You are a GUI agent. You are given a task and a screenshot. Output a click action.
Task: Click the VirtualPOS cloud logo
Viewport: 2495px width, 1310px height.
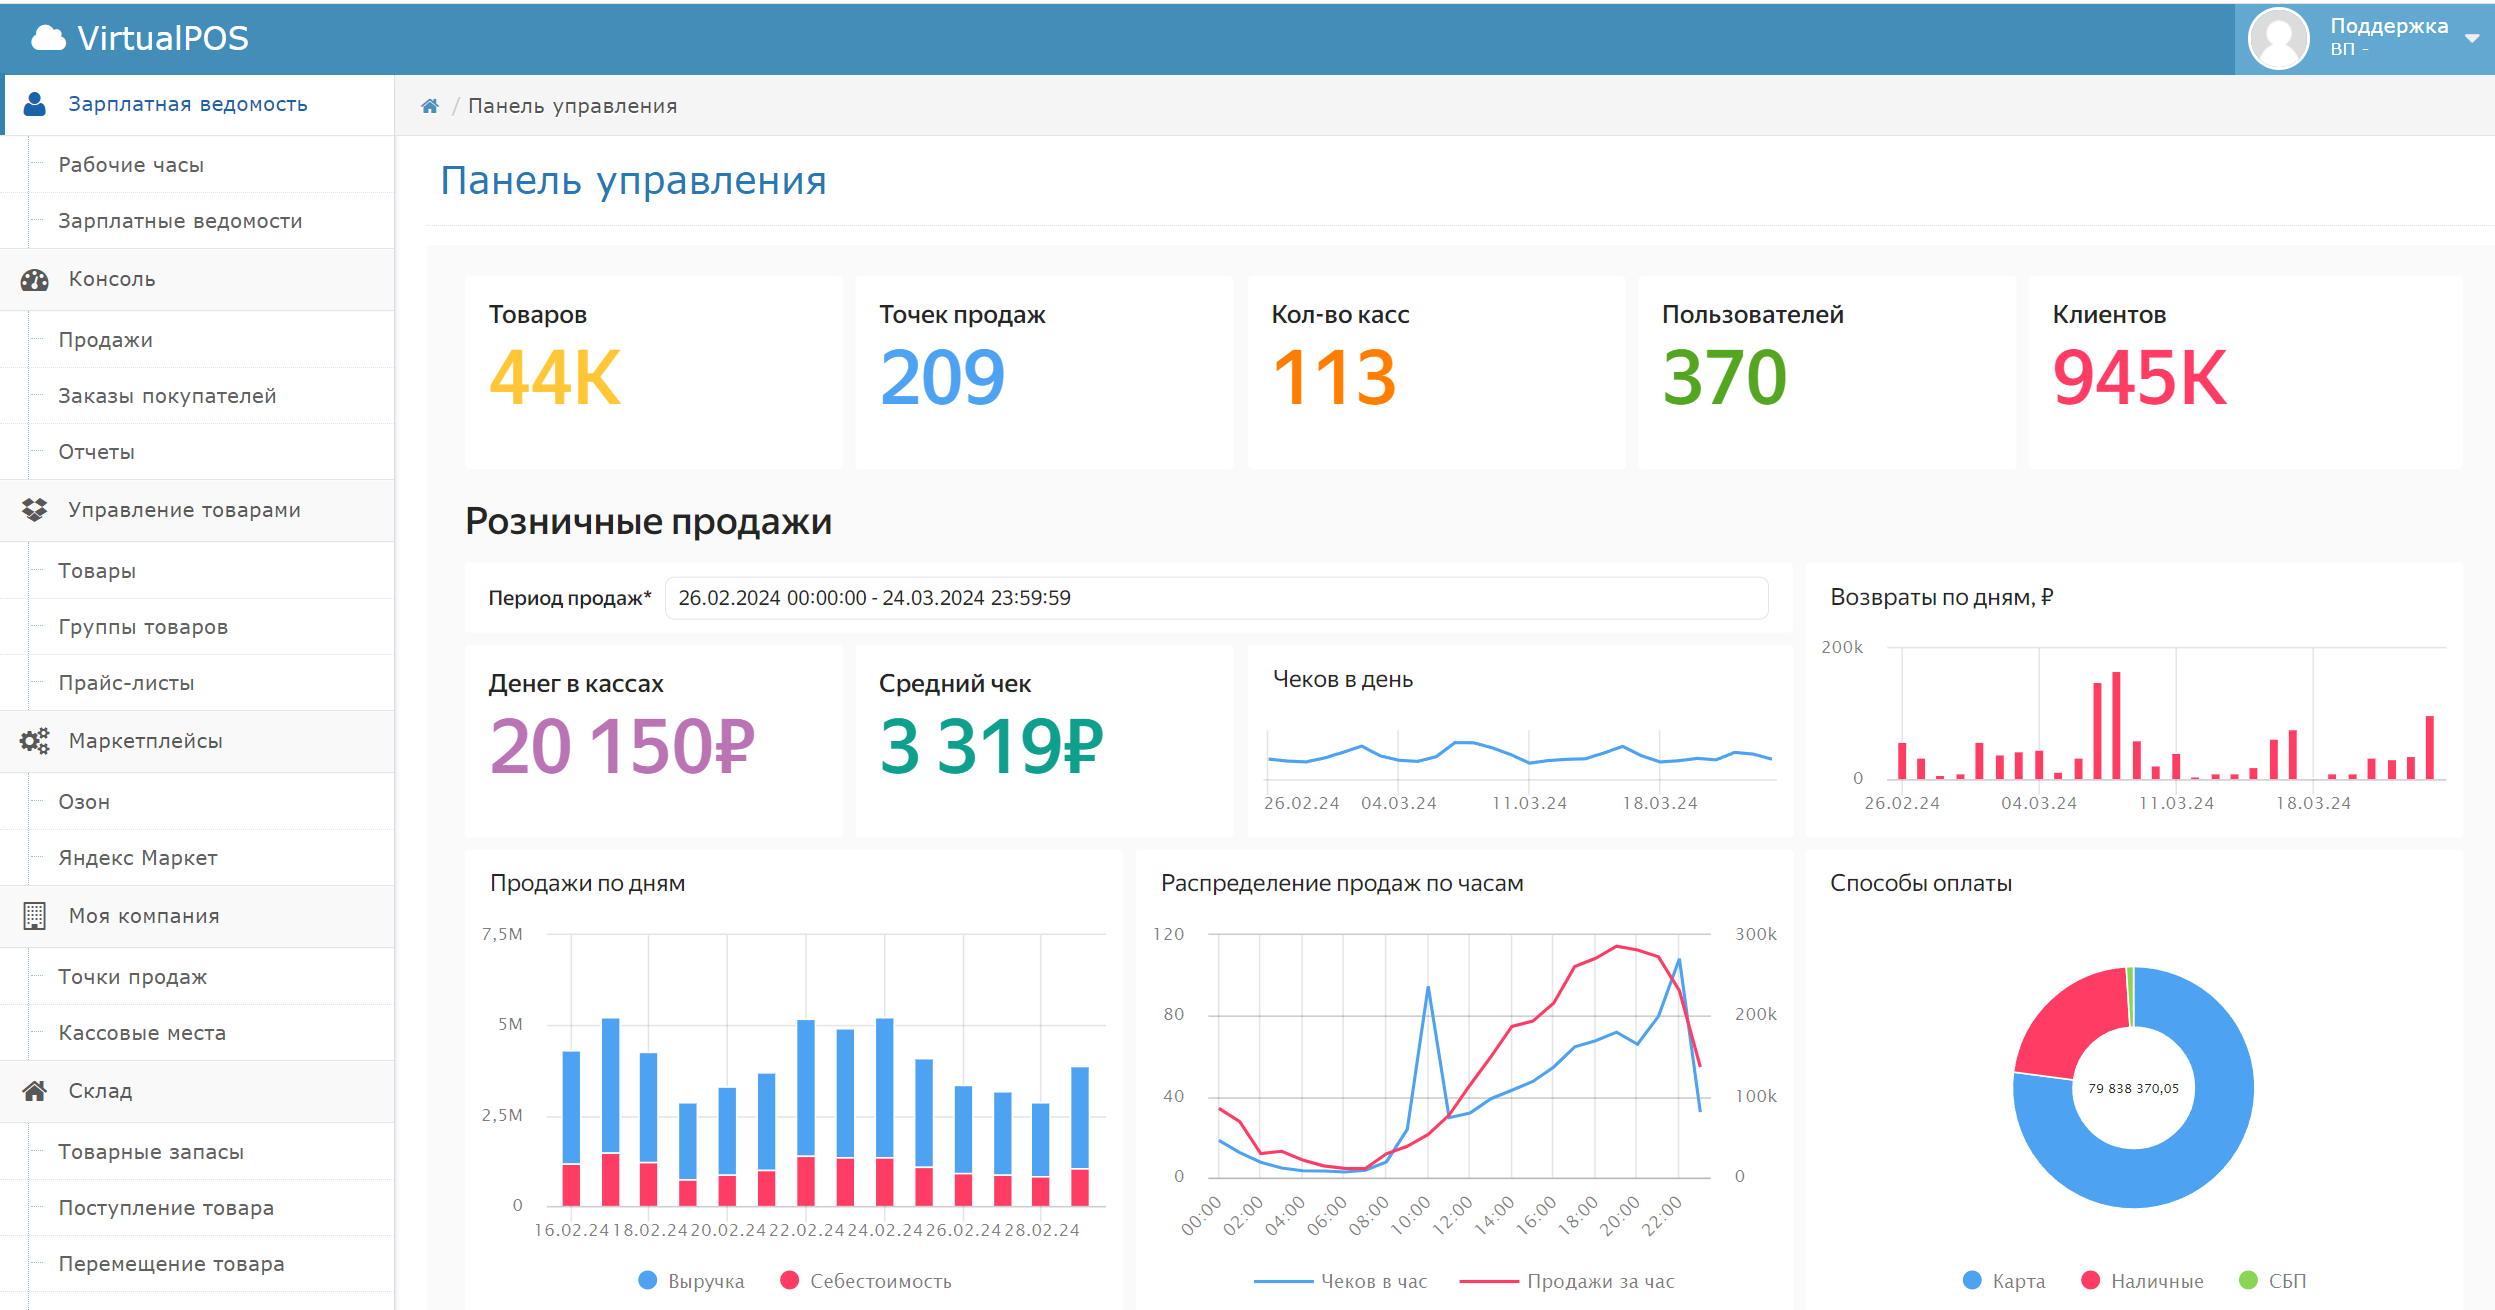[49, 38]
